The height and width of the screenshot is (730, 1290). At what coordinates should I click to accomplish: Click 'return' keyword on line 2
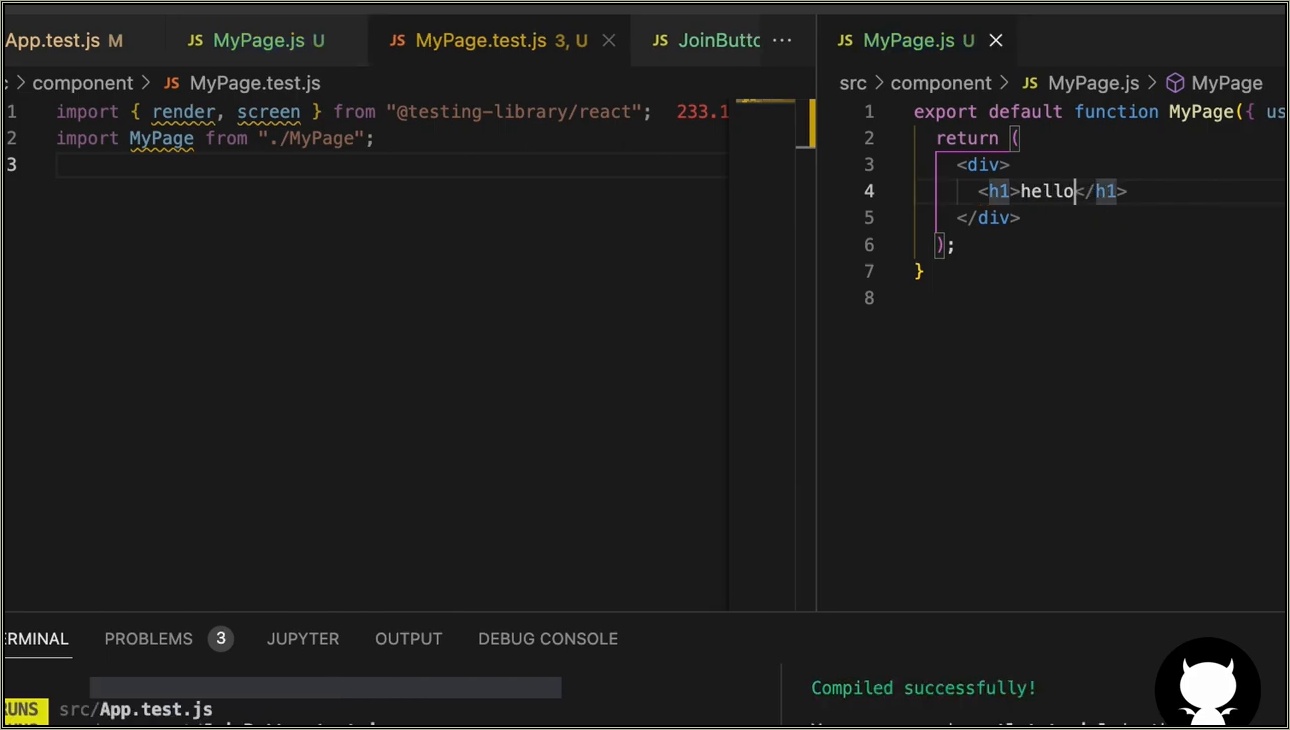point(967,138)
